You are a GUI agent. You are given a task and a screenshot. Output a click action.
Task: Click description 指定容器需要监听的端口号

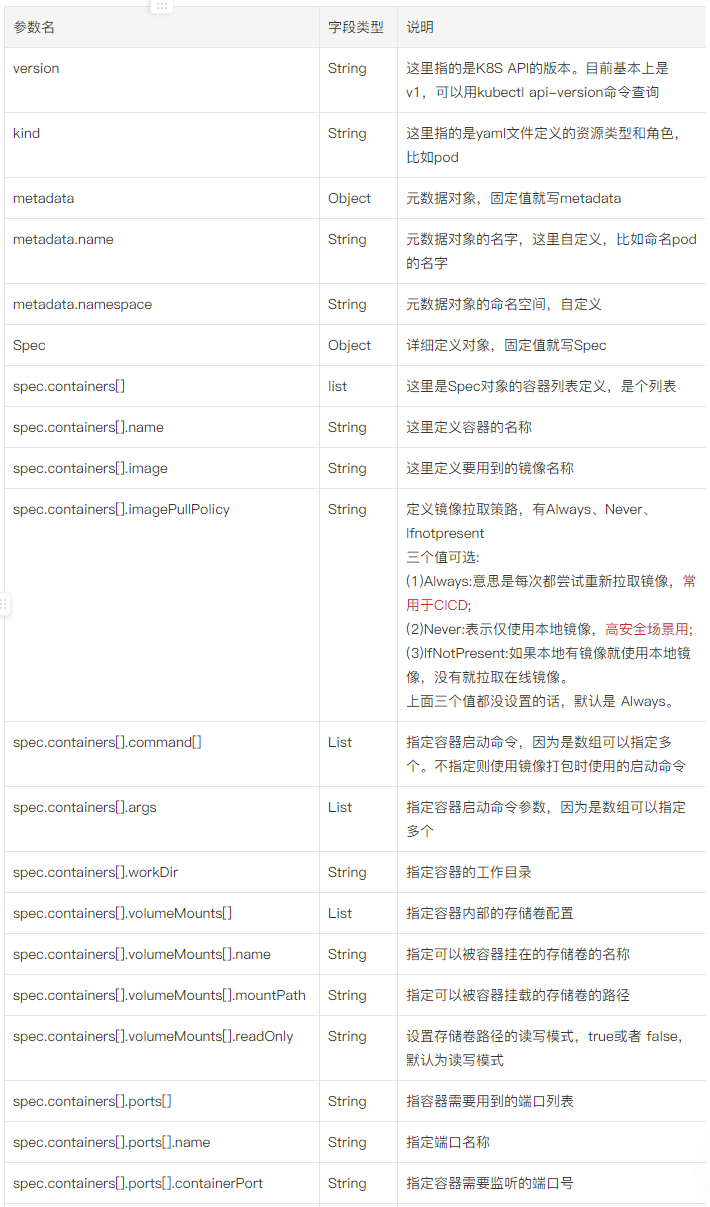click(x=490, y=1183)
